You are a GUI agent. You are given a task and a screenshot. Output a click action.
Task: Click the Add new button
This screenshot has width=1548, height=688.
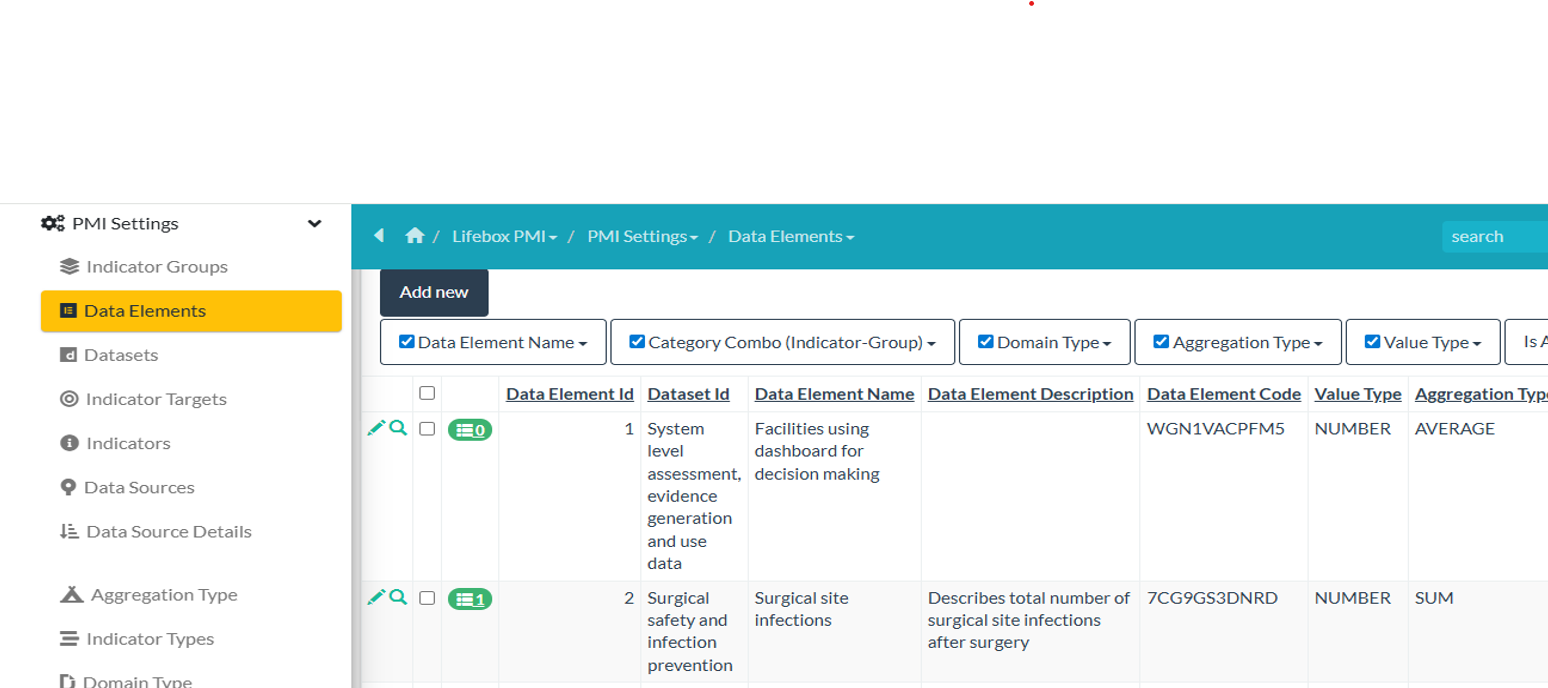(x=434, y=292)
